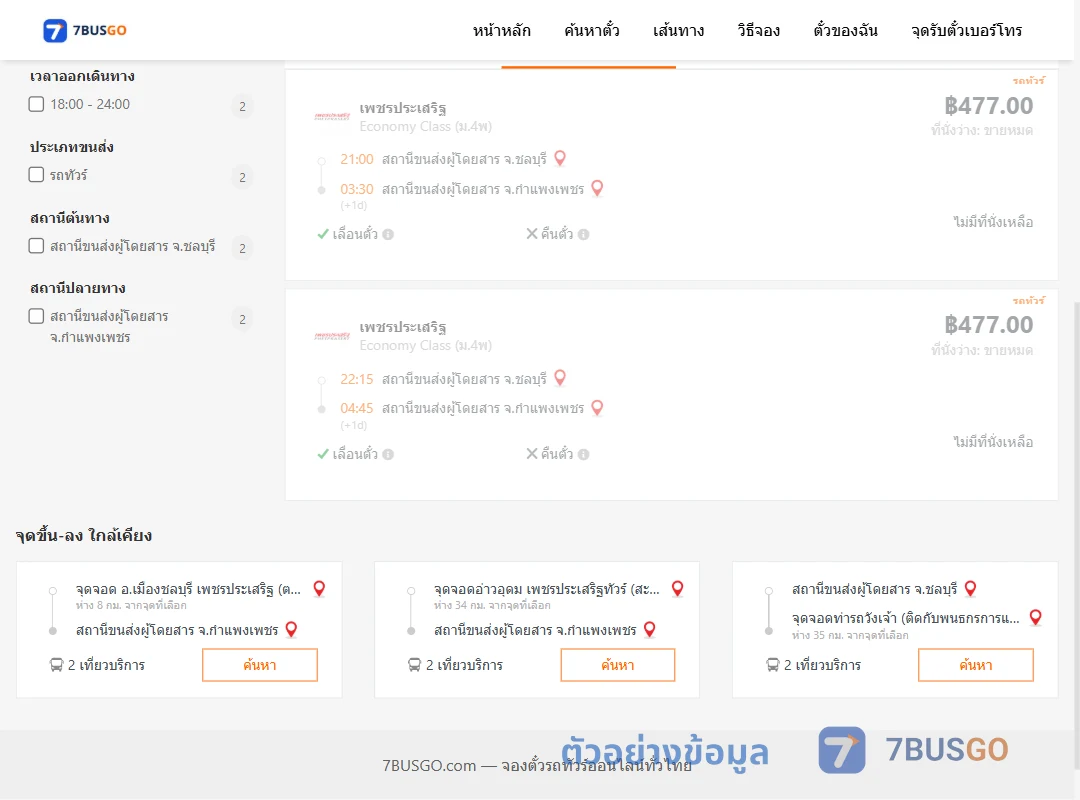1080x800 pixels.
Task: Click info icon beside คืนตั๋ว in second trip
Action: pos(583,454)
